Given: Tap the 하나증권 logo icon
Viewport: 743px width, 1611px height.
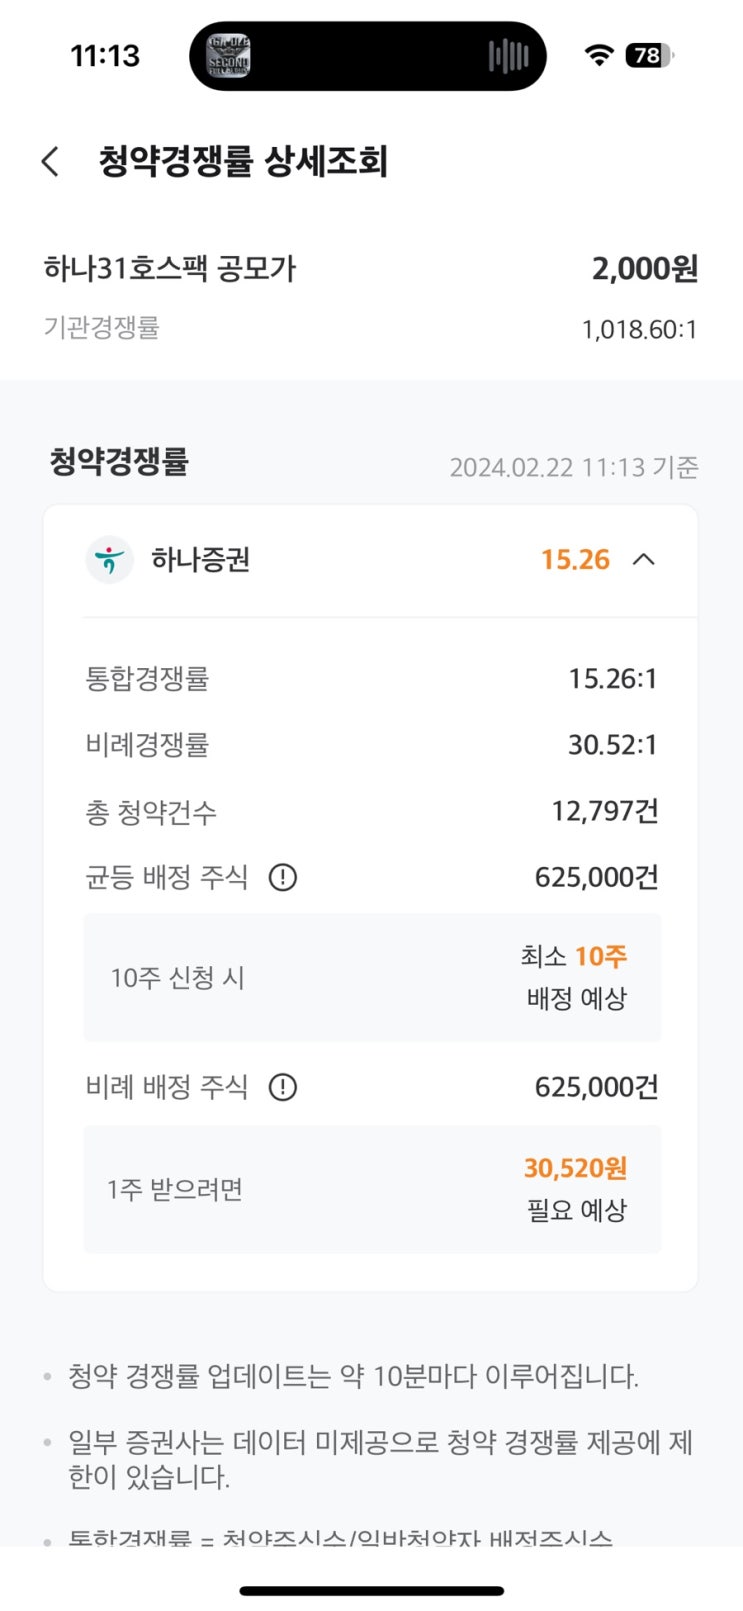Looking at the screenshot, I should pos(109,559).
